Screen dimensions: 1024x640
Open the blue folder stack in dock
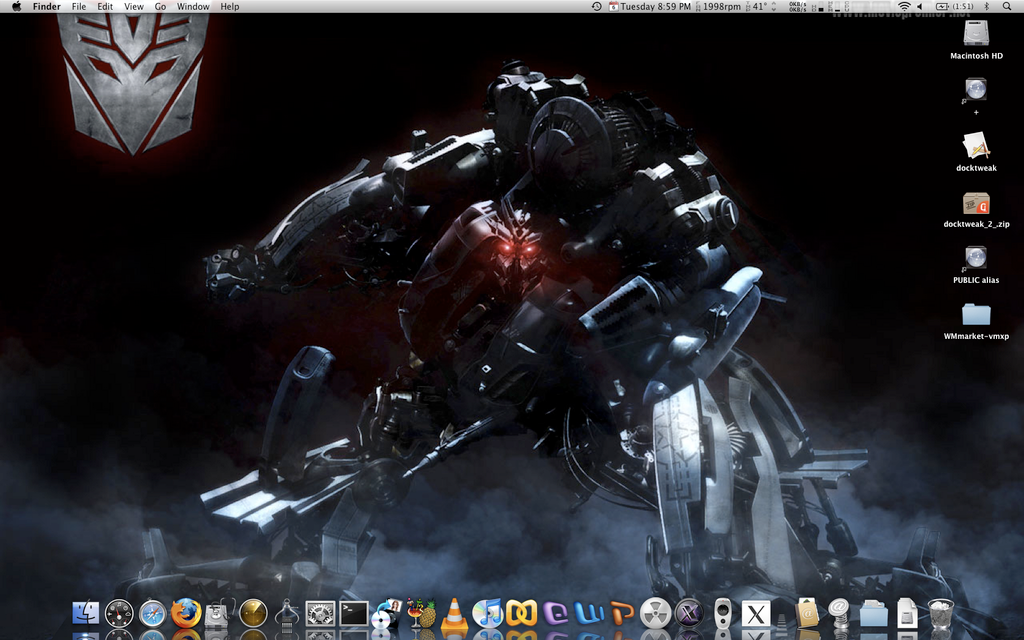coord(873,614)
